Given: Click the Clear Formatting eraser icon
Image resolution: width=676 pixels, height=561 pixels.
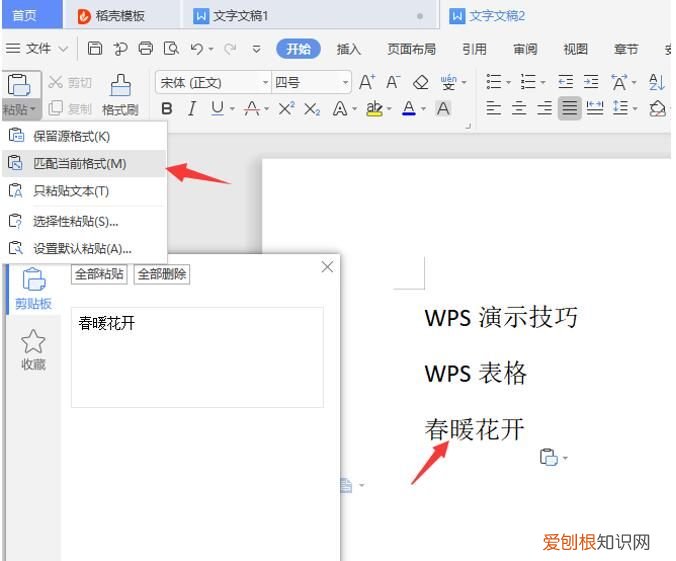Looking at the screenshot, I should pyautogui.click(x=421, y=82).
